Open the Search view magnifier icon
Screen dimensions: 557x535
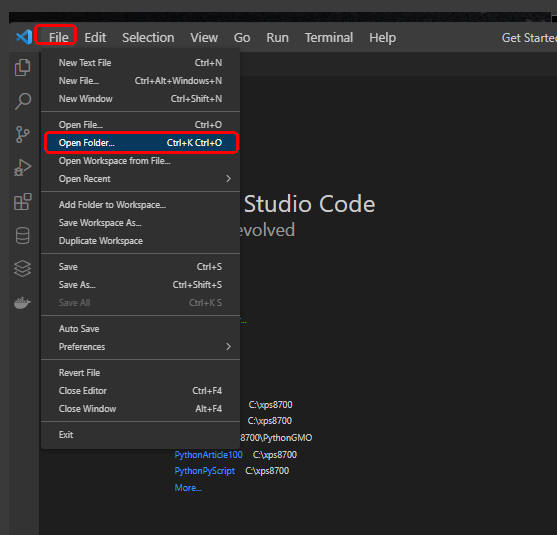coord(23,101)
